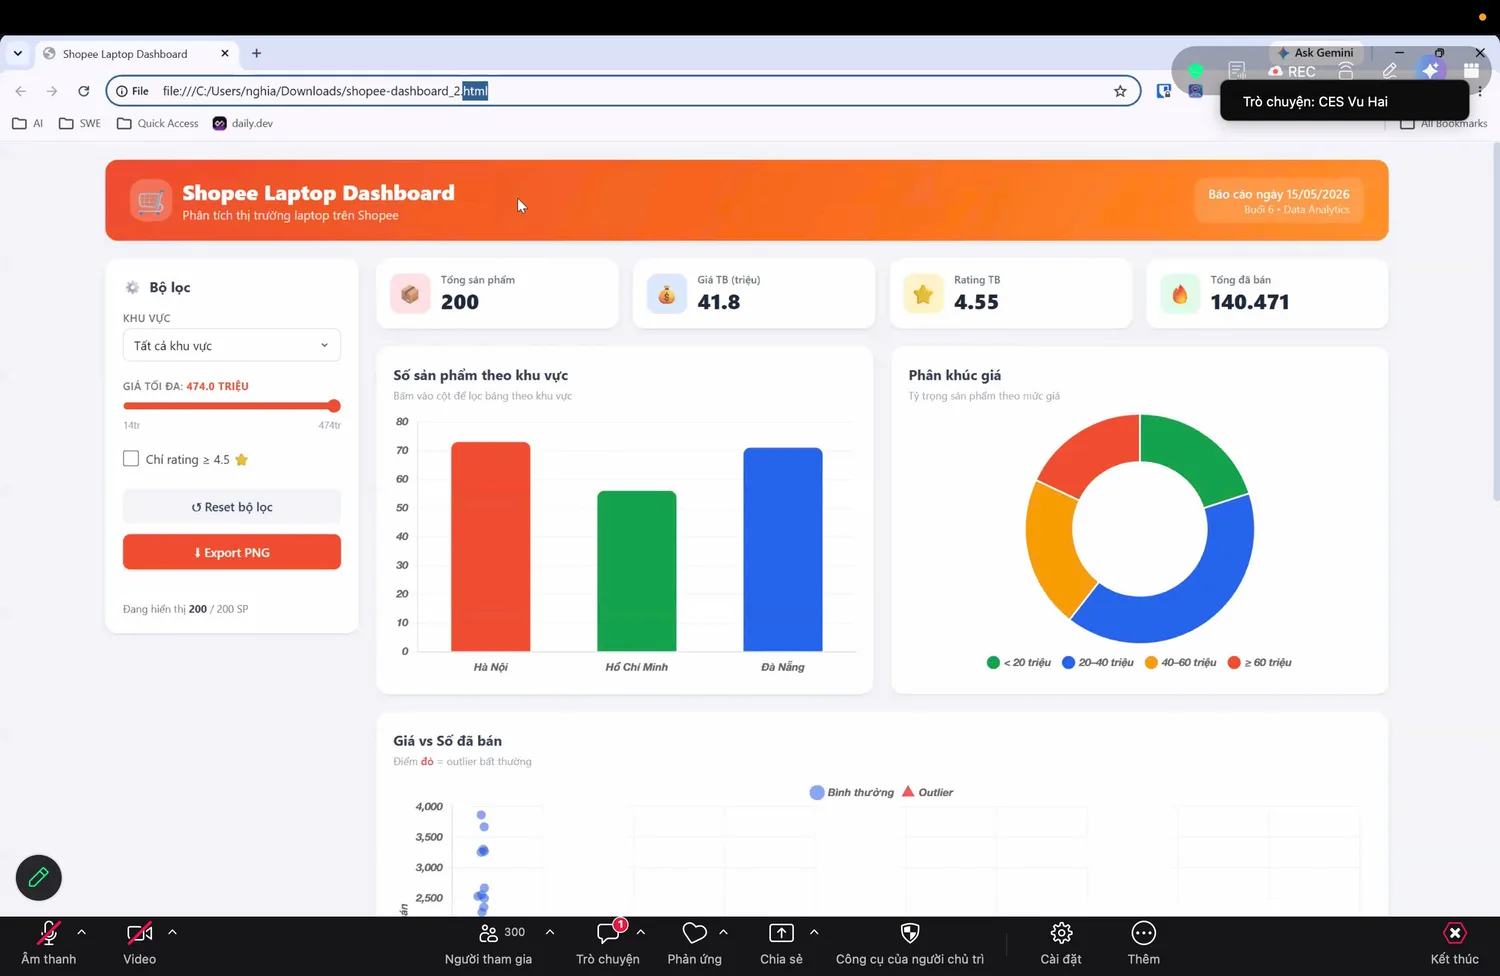Open the Quick Access bookmarks folder

pyautogui.click(x=158, y=123)
